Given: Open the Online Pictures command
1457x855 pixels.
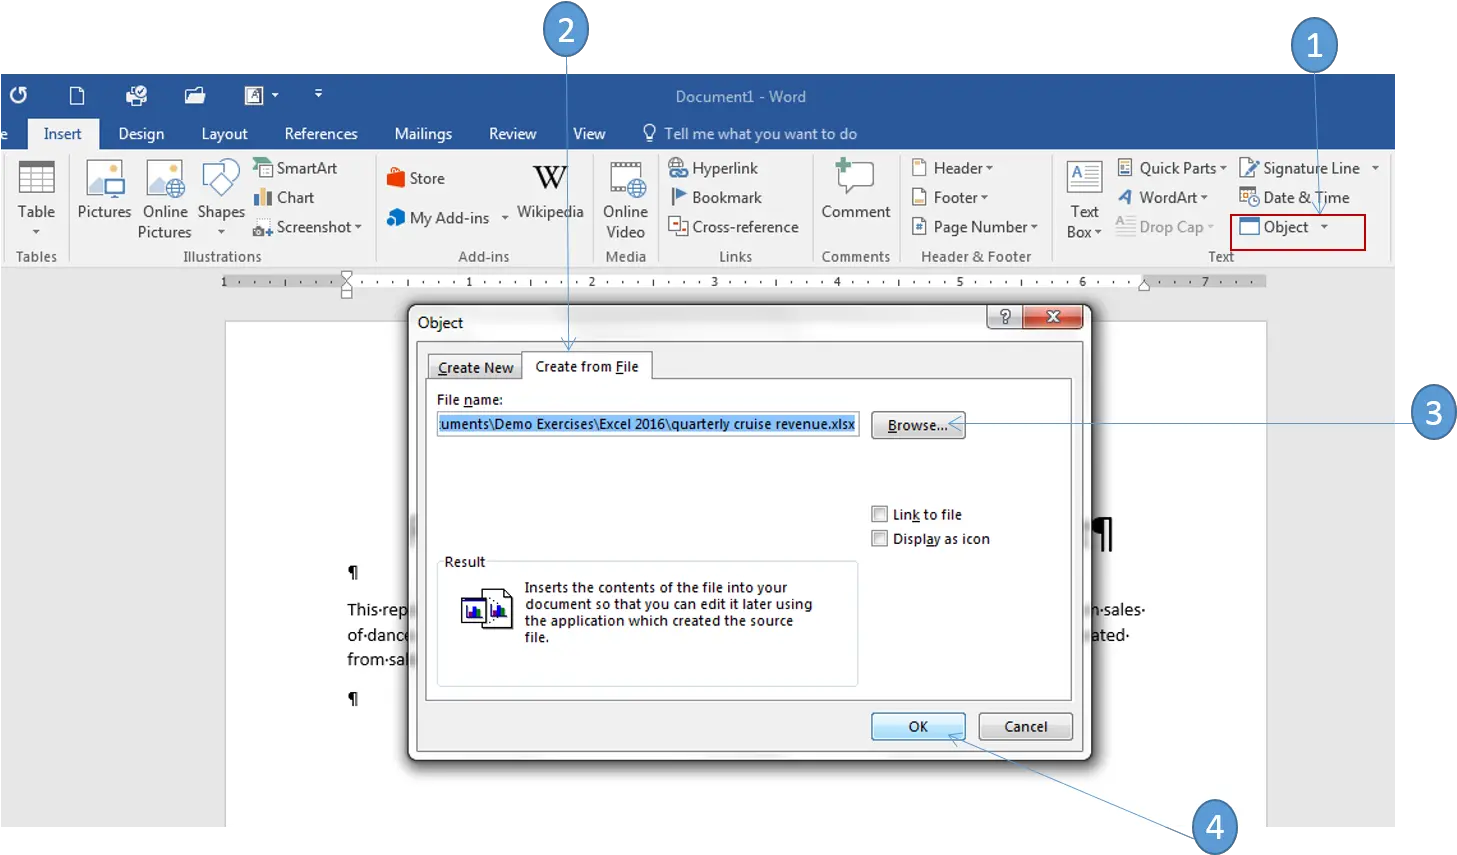Looking at the screenshot, I should 165,199.
